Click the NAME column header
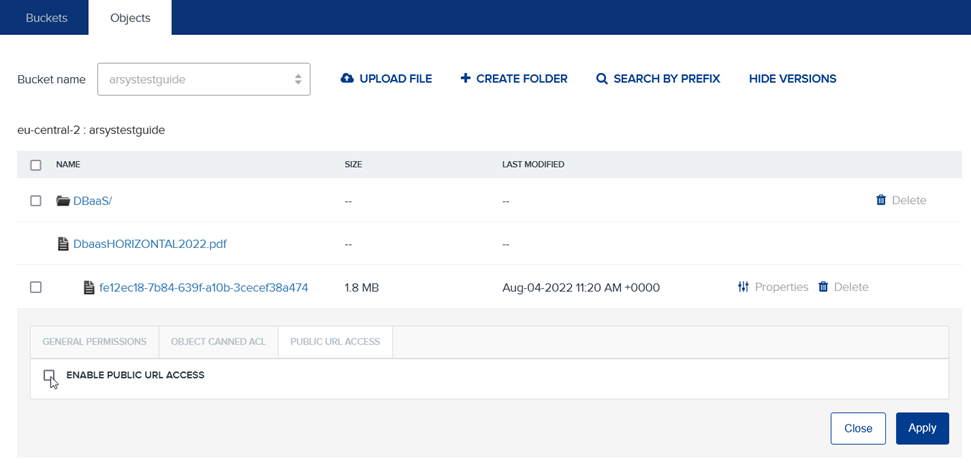The image size is (971, 463). (68, 165)
